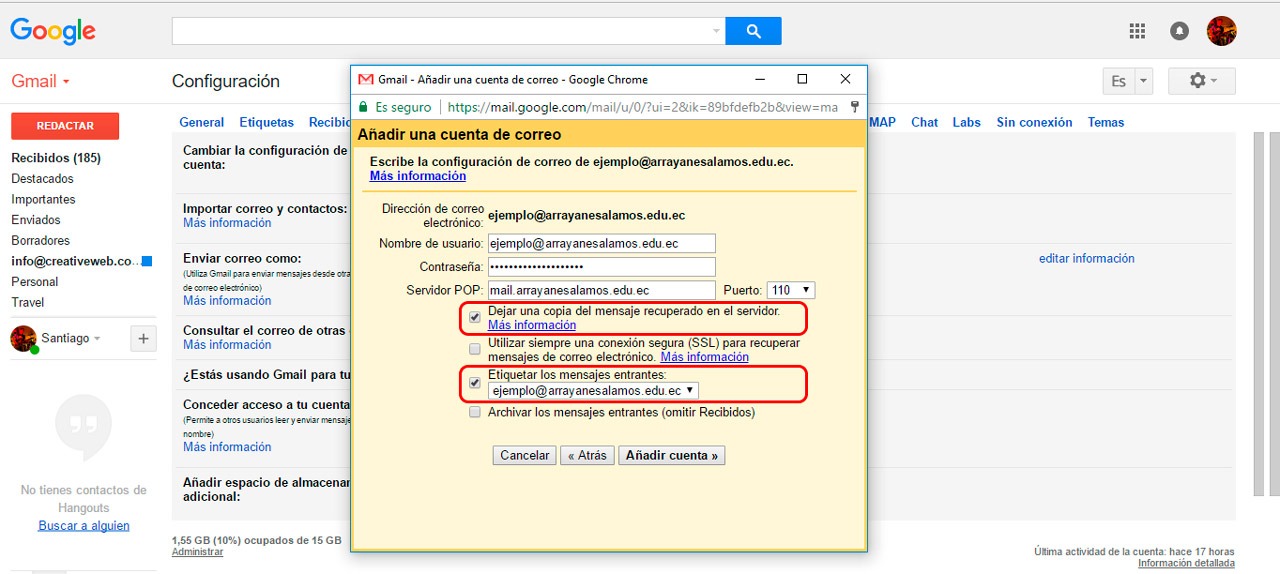Open Recibidos (185) inbox folder

(x=56, y=158)
